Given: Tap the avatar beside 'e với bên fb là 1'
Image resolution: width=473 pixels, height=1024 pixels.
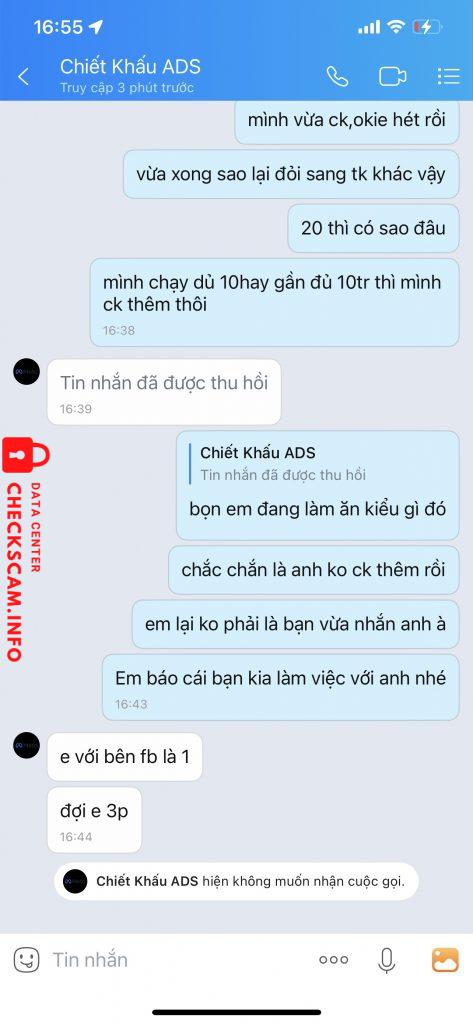Looking at the screenshot, I should coord(27,745).
